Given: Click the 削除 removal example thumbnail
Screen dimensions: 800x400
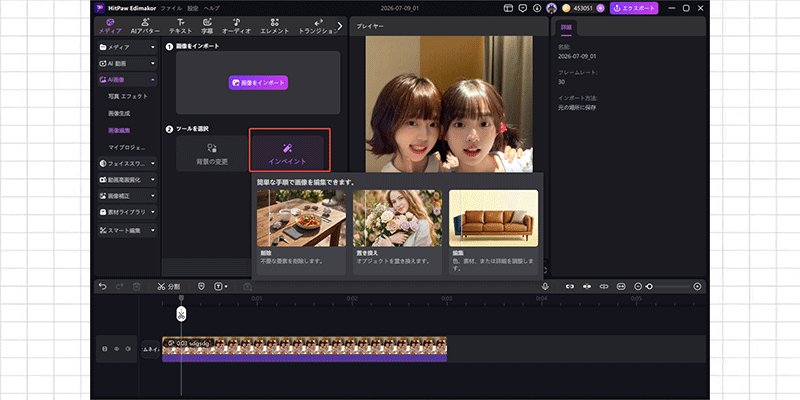Looking at the screenshot, I should click(301, 218).
